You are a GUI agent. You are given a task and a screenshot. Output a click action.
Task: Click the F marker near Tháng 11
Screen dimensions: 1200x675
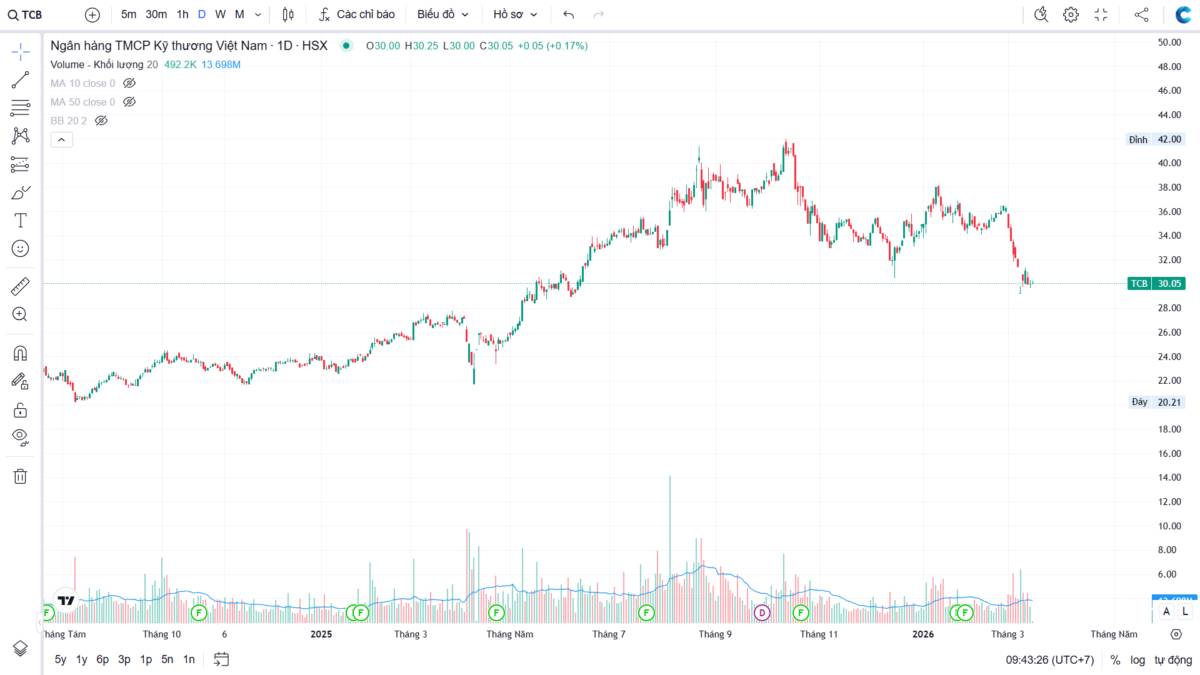800,612
